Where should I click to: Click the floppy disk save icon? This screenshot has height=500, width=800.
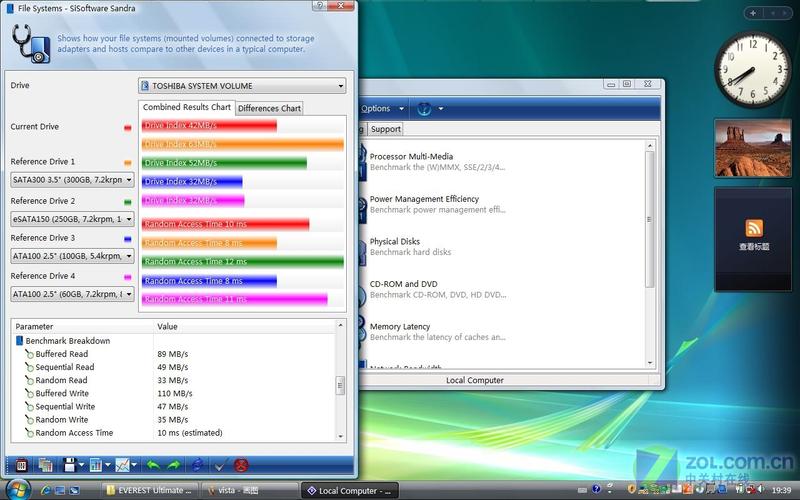(x=69, y=465)
